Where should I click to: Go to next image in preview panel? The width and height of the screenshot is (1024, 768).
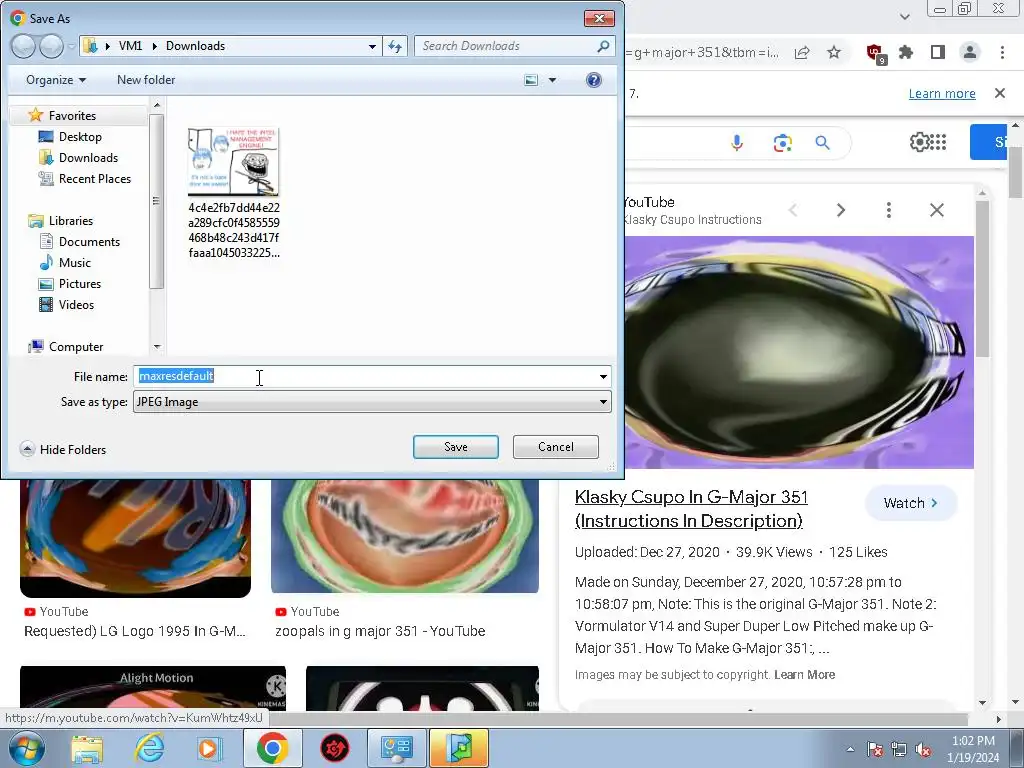pos(841,210)
